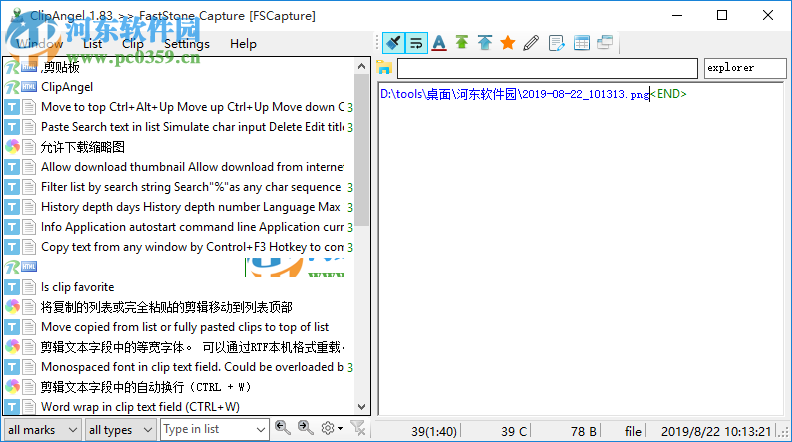Click the 2019/8/22 10:13:21 timestamp
Image resolution: width=792 pixels, height=442 pixels.
(x=716, y=431)
